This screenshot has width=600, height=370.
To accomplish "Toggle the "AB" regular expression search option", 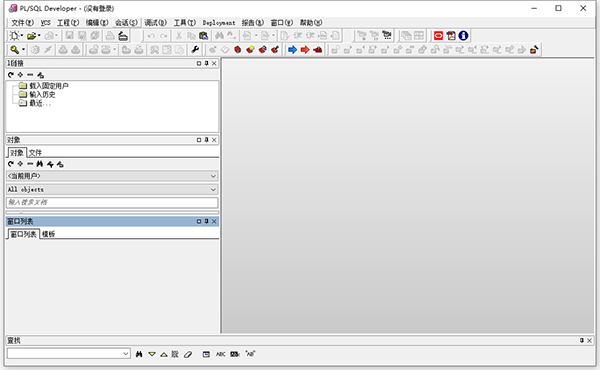I will (x=250, y=354).
